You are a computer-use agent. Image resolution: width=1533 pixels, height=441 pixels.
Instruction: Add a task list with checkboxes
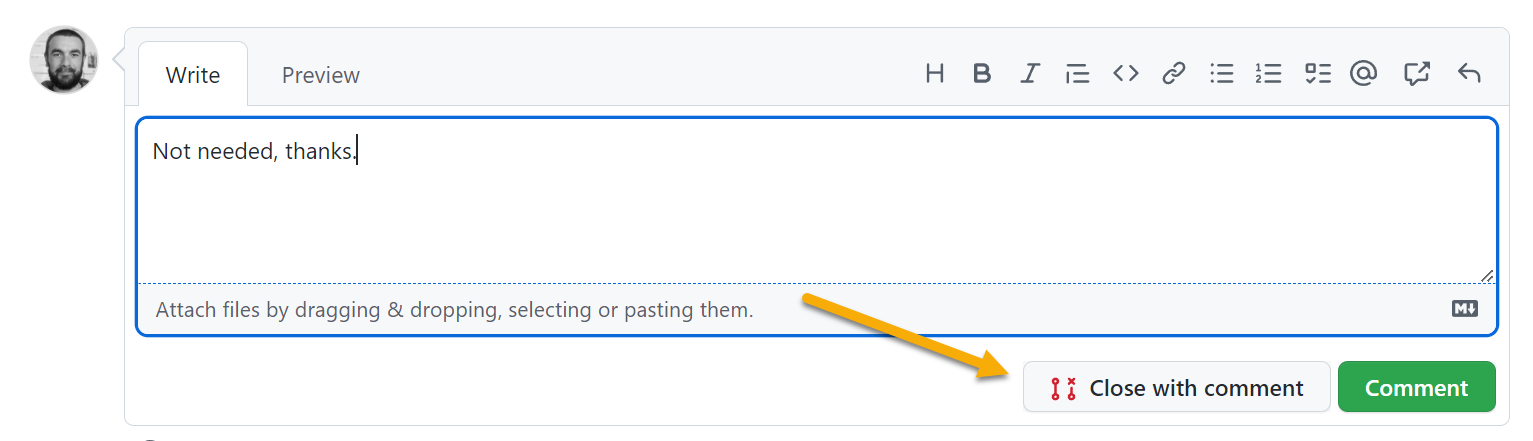[1317, 73]
